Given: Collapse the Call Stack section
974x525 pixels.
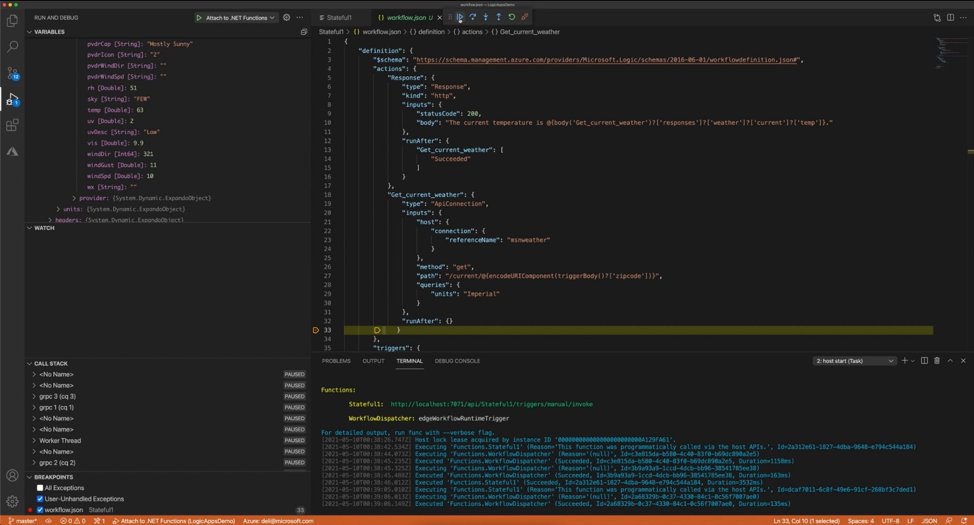Looking at the screenshot, I should click(29, 363).
